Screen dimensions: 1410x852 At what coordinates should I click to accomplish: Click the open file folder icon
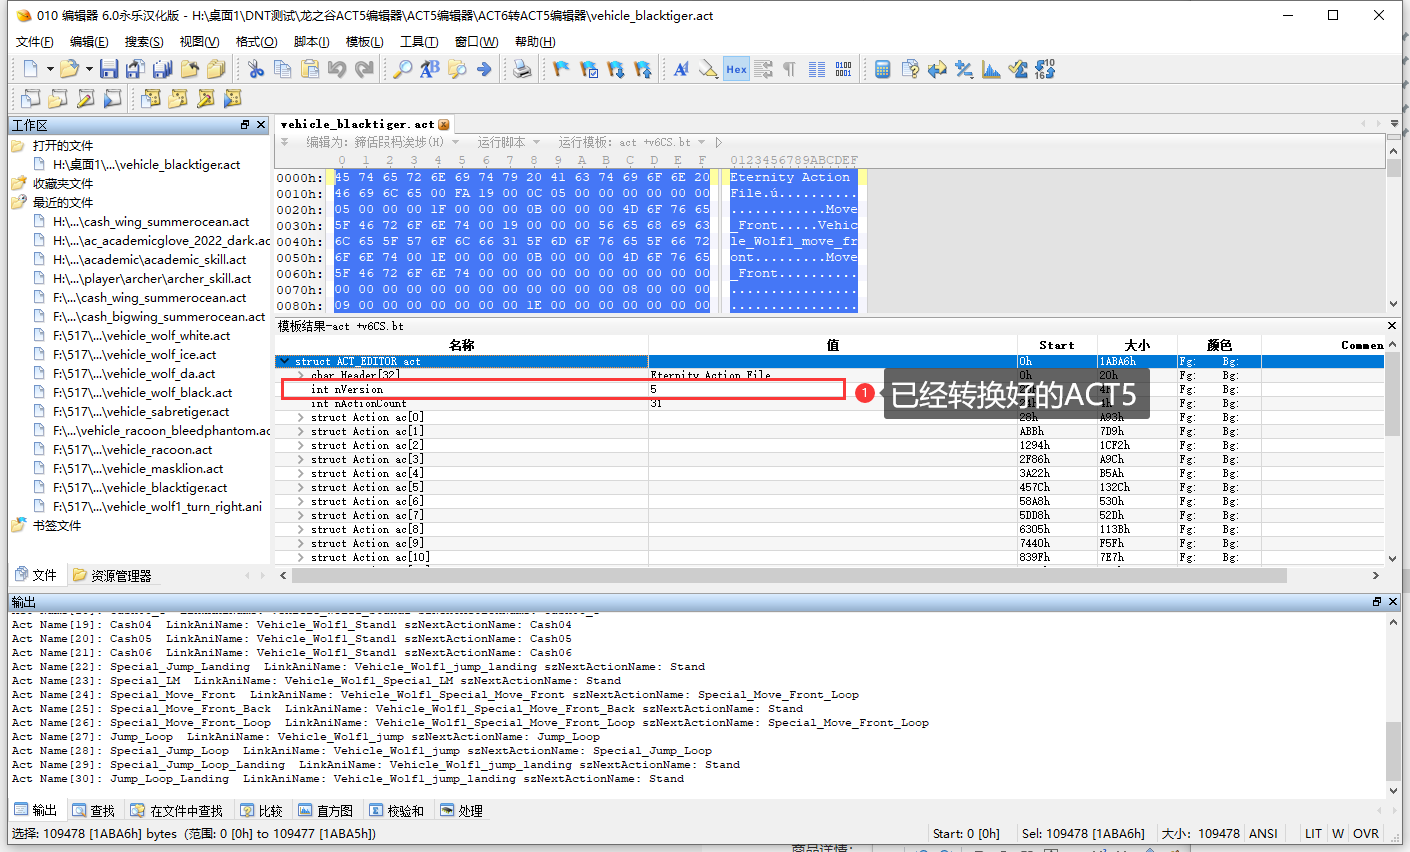click(x=69, y=69)
